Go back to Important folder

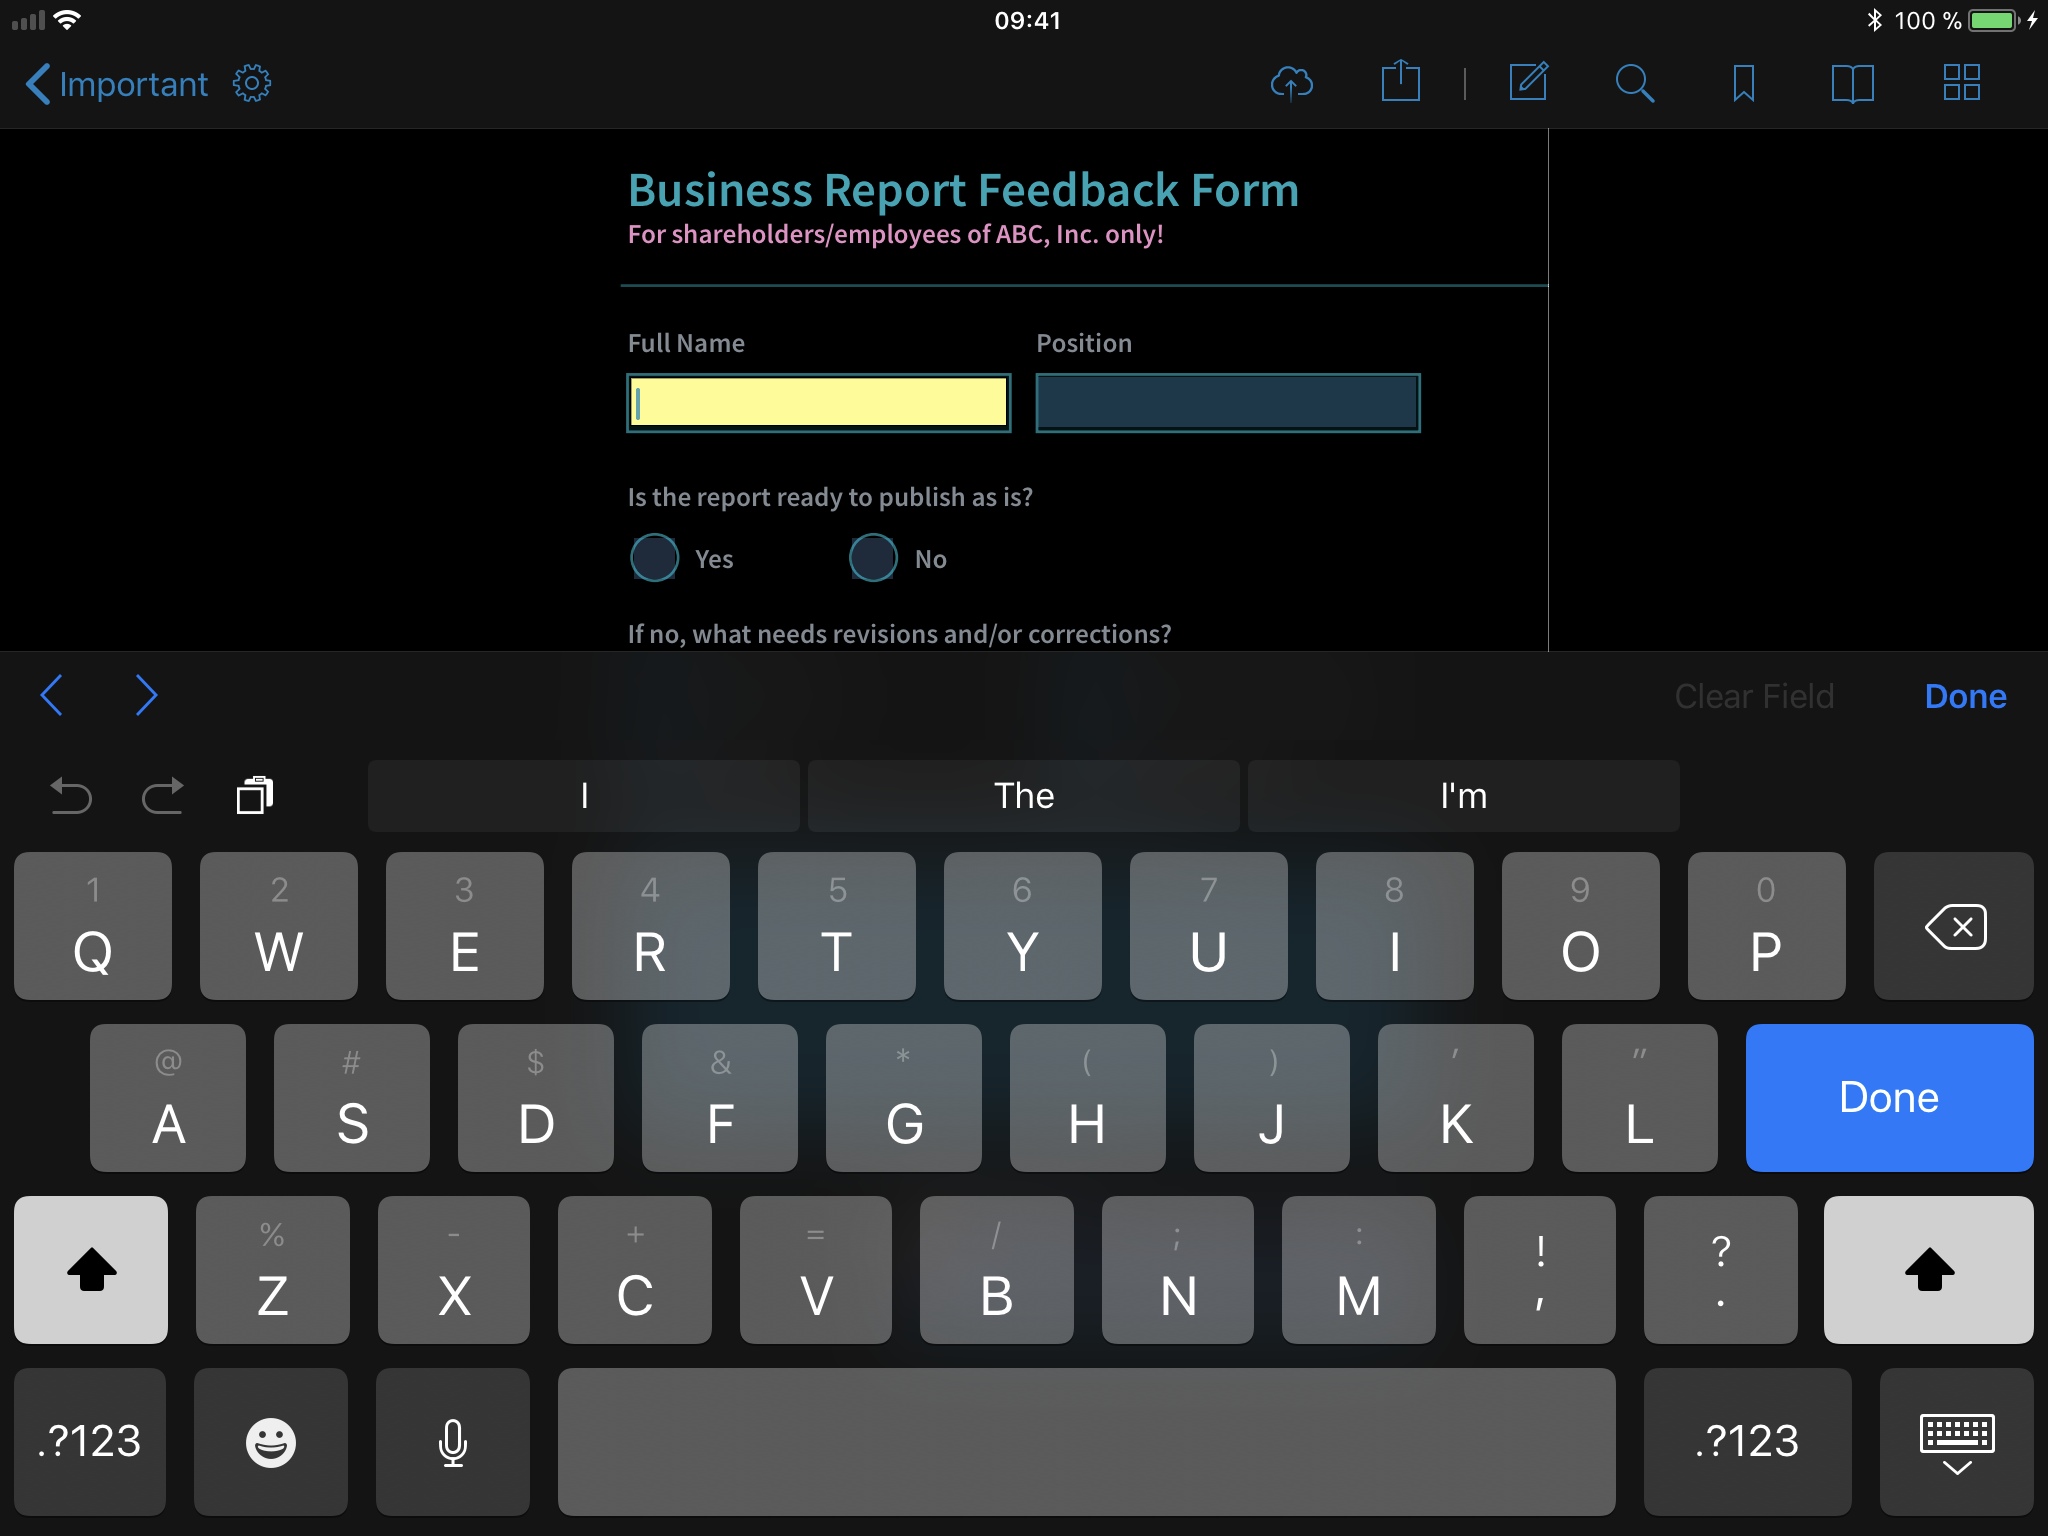coord(117,84)
